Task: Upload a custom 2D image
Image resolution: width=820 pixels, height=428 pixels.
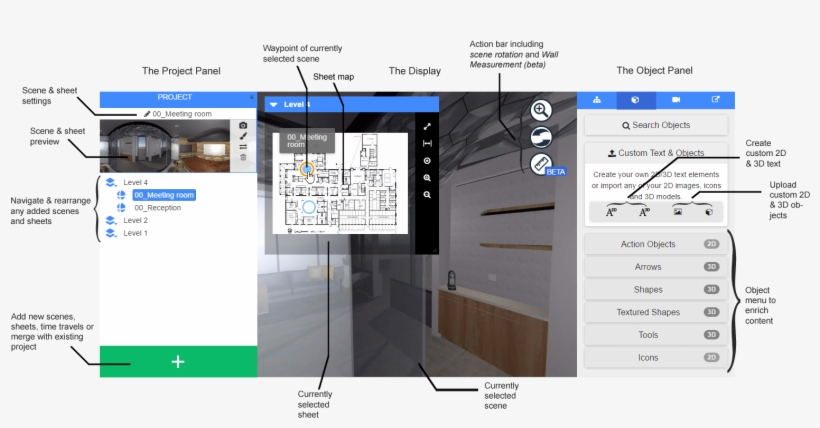Action: coord(678,212)
